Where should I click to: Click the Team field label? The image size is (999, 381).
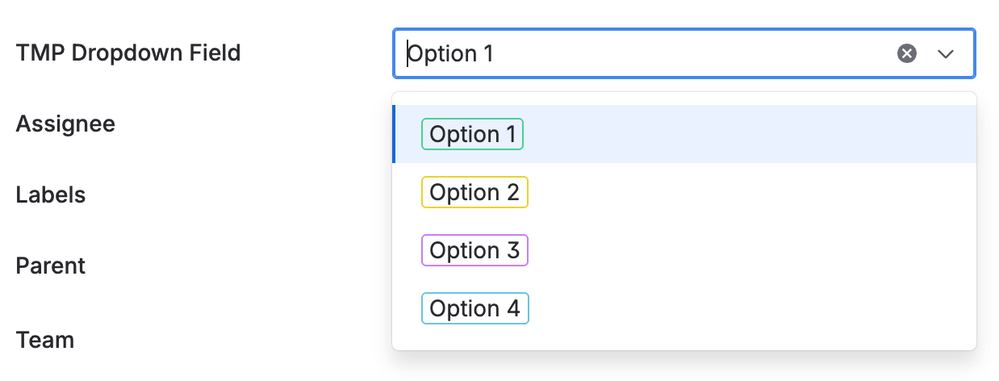click(x=45, y=340)
